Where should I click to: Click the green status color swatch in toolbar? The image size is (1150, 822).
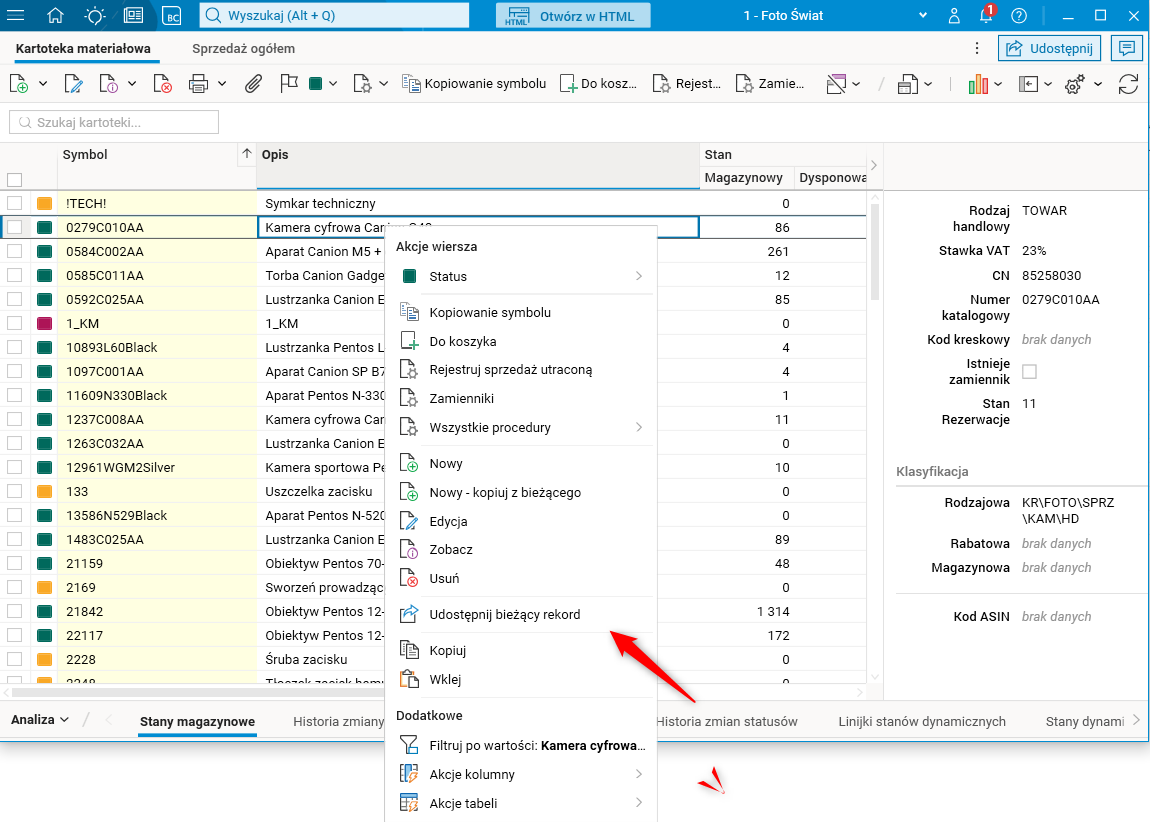pyautogui.click(x=315, y=84)
